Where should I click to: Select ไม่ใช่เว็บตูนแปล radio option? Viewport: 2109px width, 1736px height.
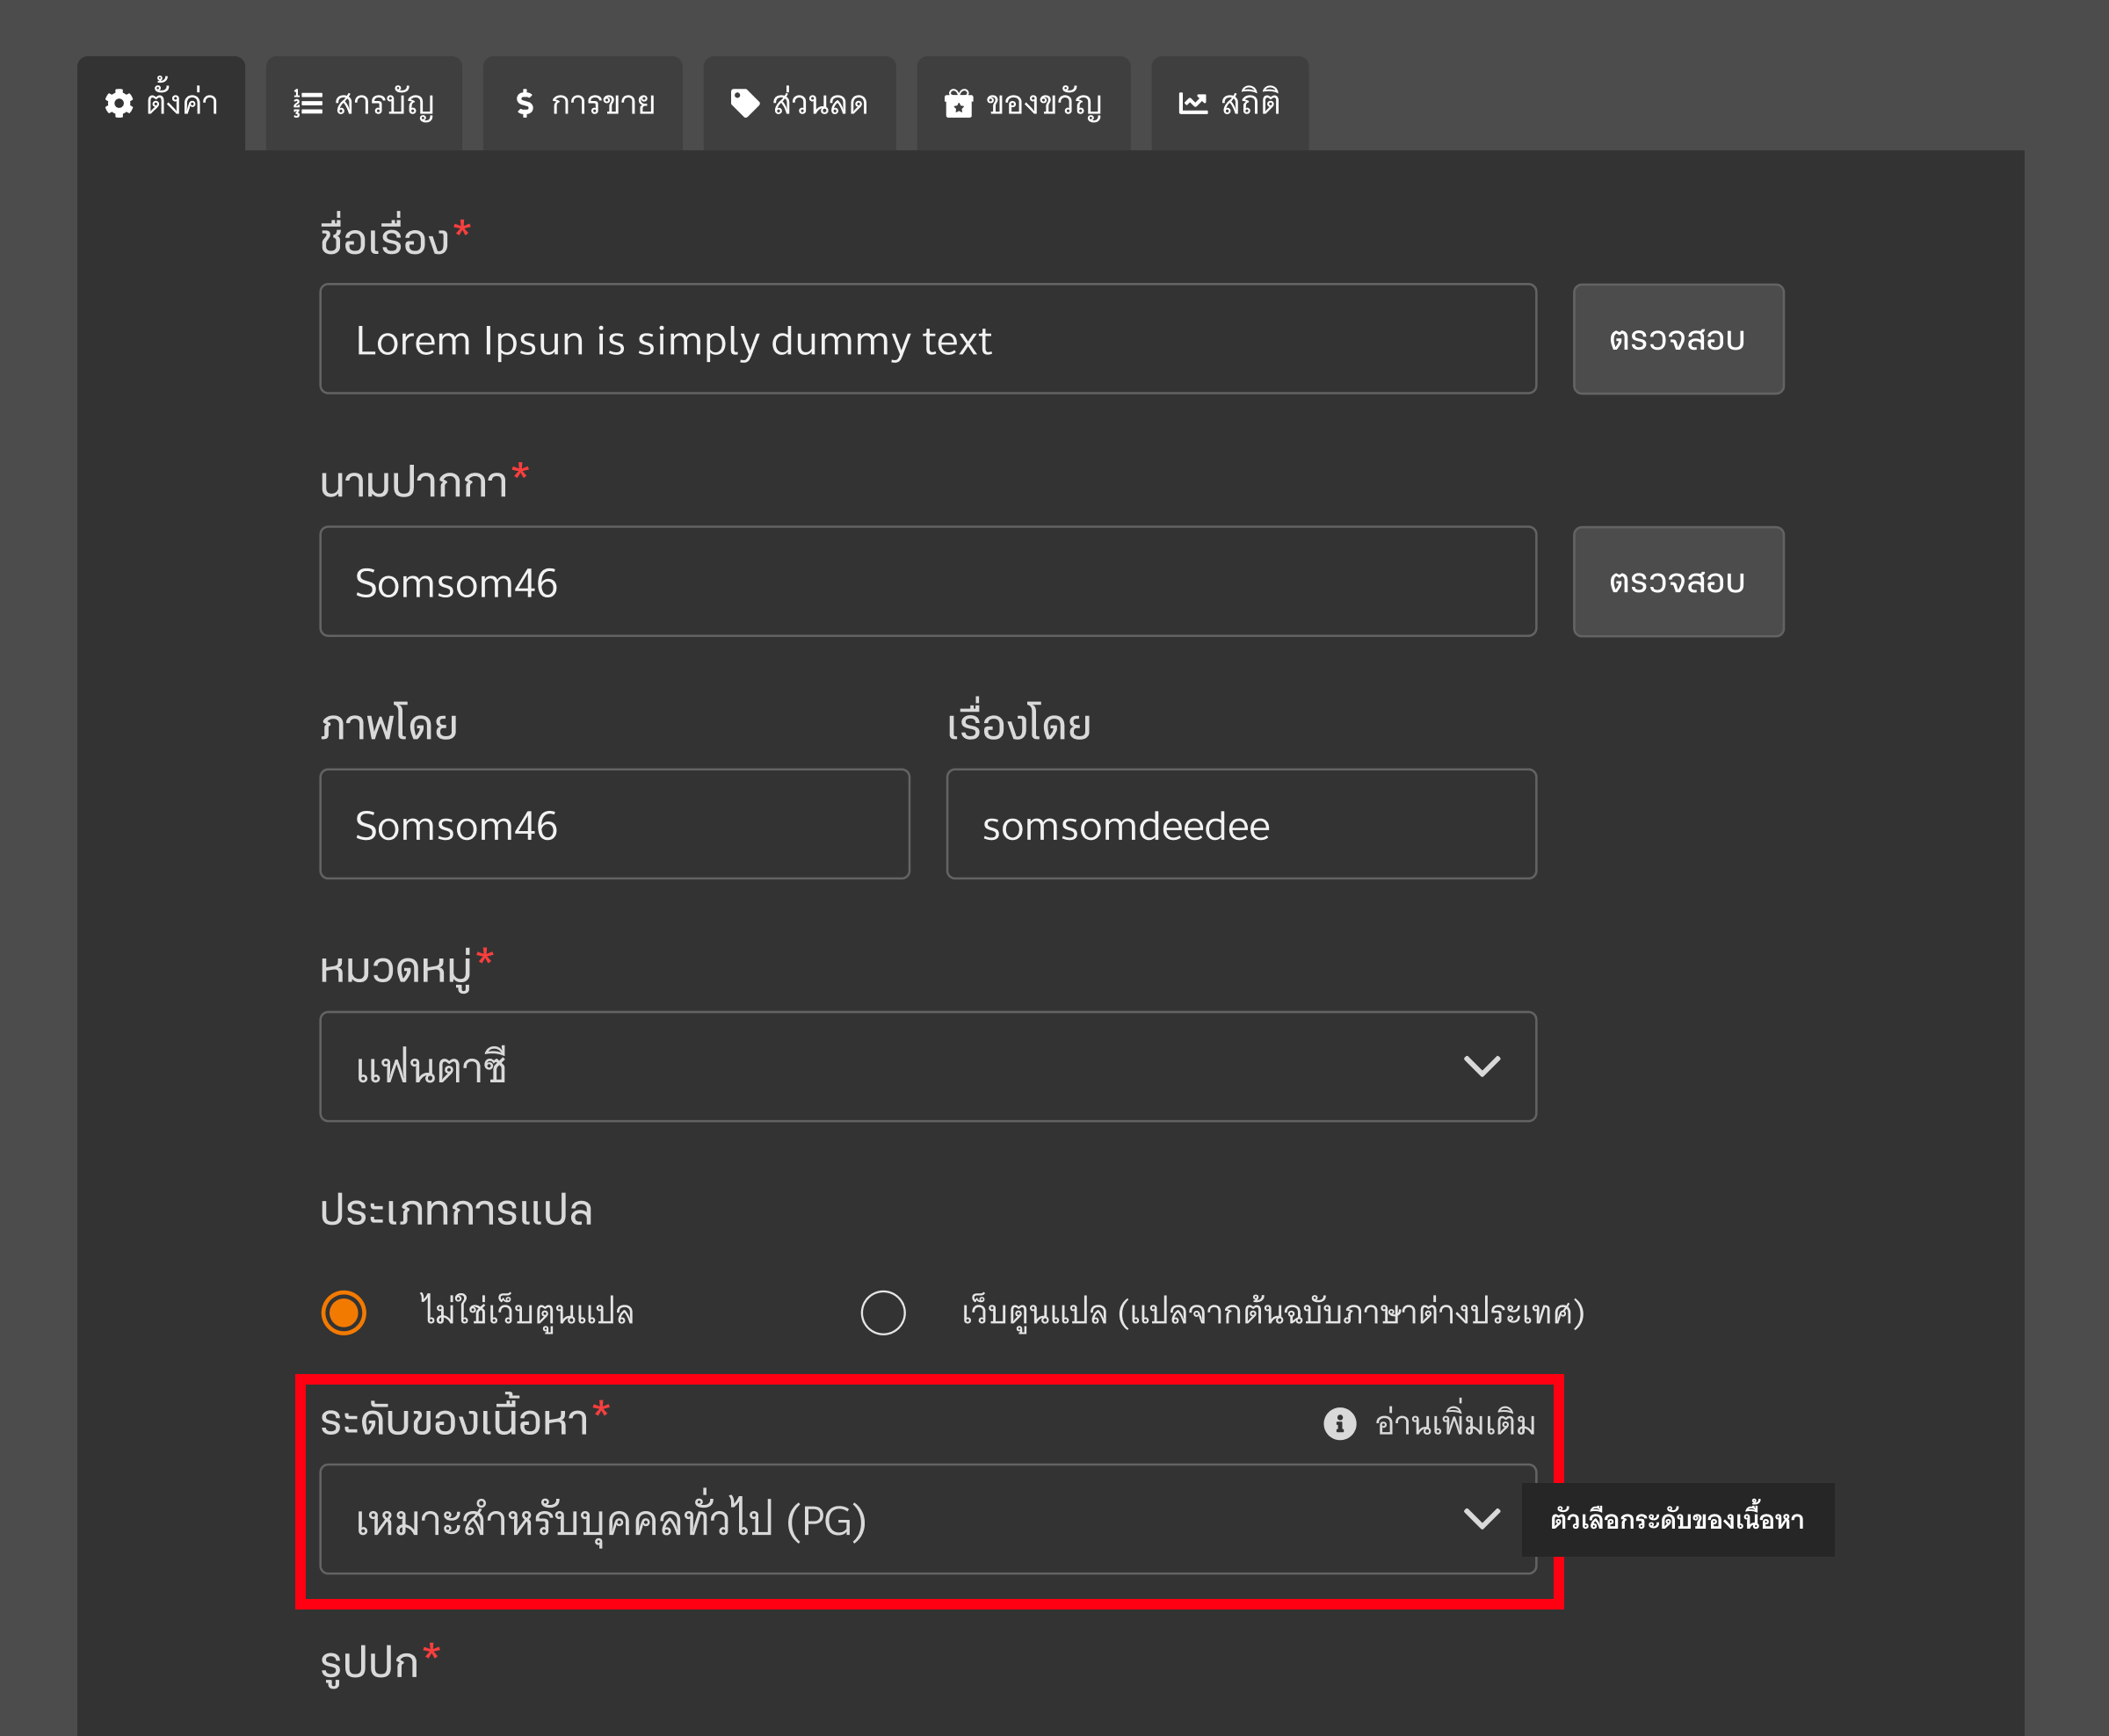(x=344, y=1312)
